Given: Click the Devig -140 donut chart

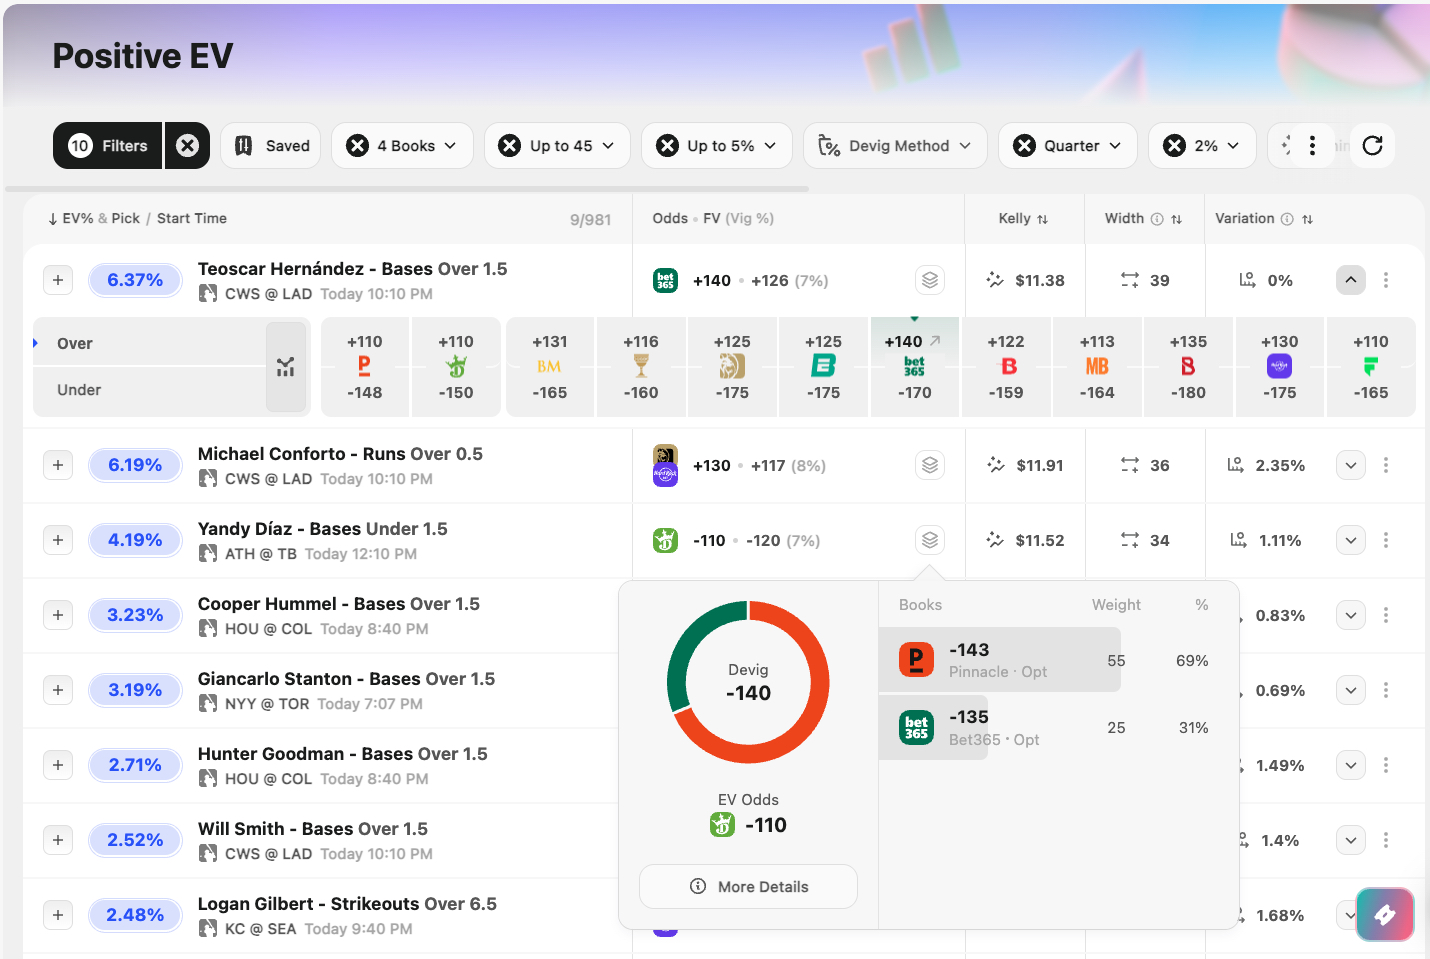Looking at the screenshot, I should 748,682.
